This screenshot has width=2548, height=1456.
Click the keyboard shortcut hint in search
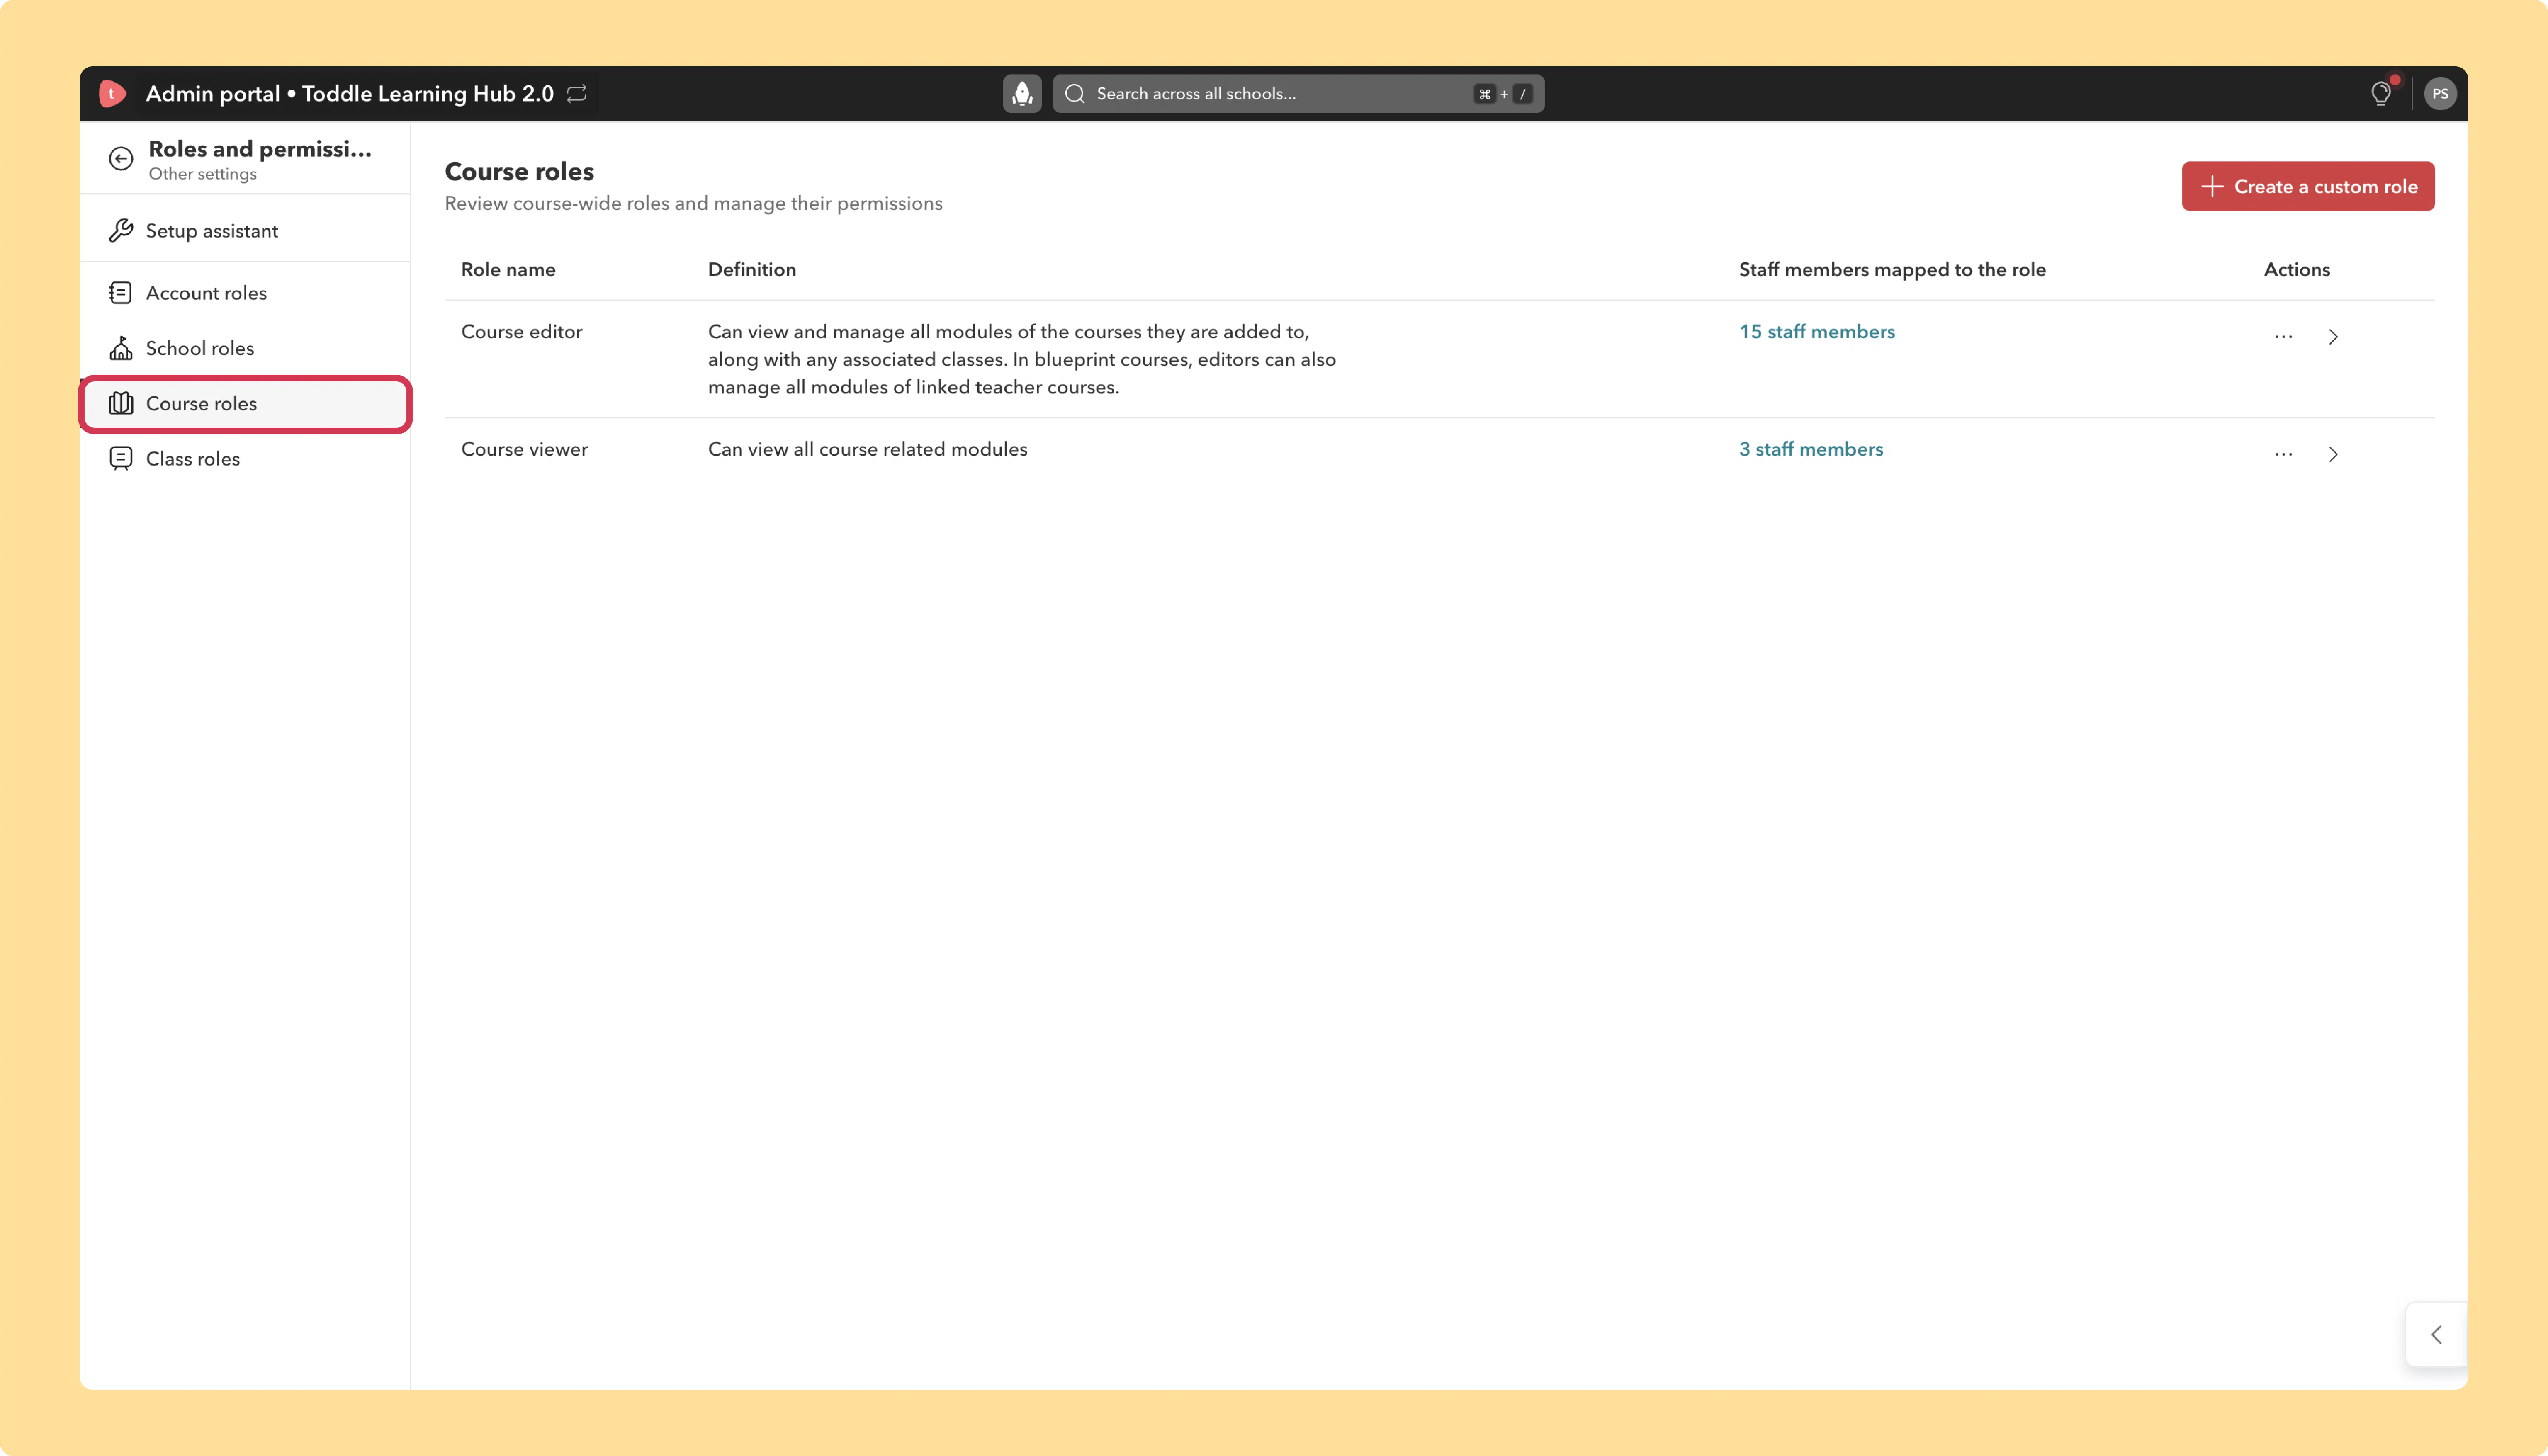coord(1503,94)
